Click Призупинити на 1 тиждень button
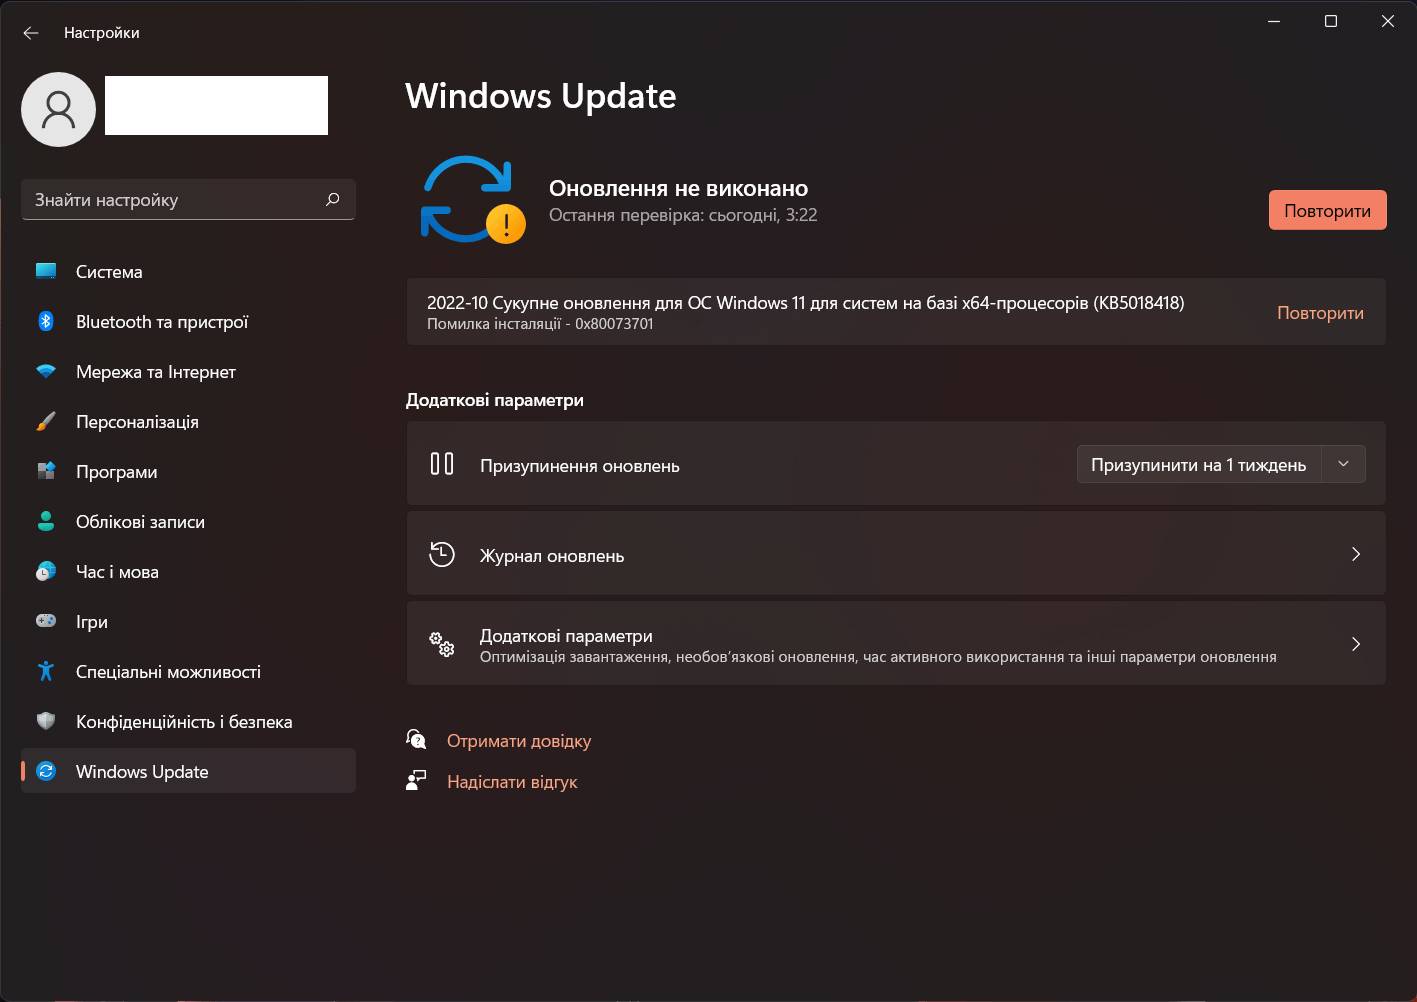This screenshot has width=1417, height=1002. coord(1199,464)
